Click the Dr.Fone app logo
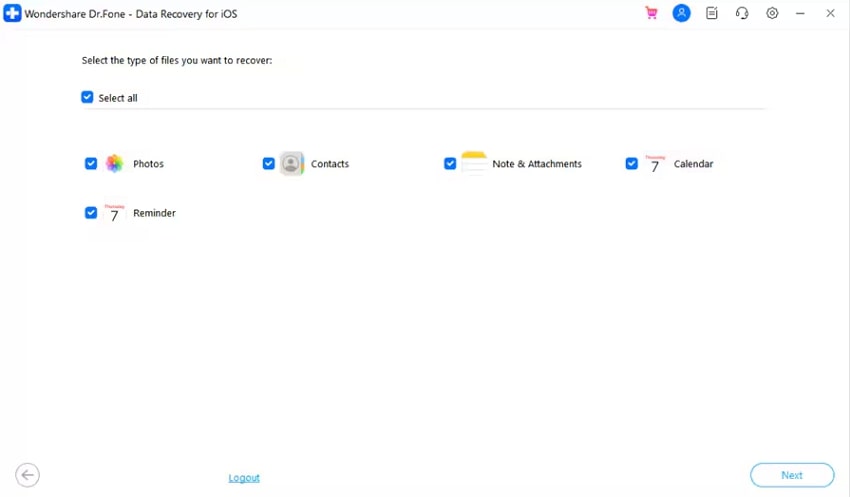The height and width of the screenshot is (497, 850). (x=12, y=14)
